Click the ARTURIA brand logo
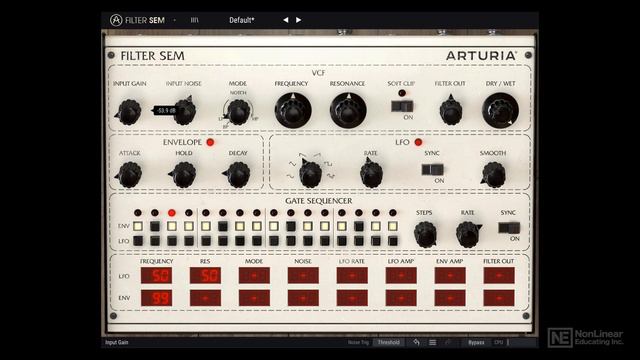The height and width of the screenshot is (360, 640). pos(481,56)
